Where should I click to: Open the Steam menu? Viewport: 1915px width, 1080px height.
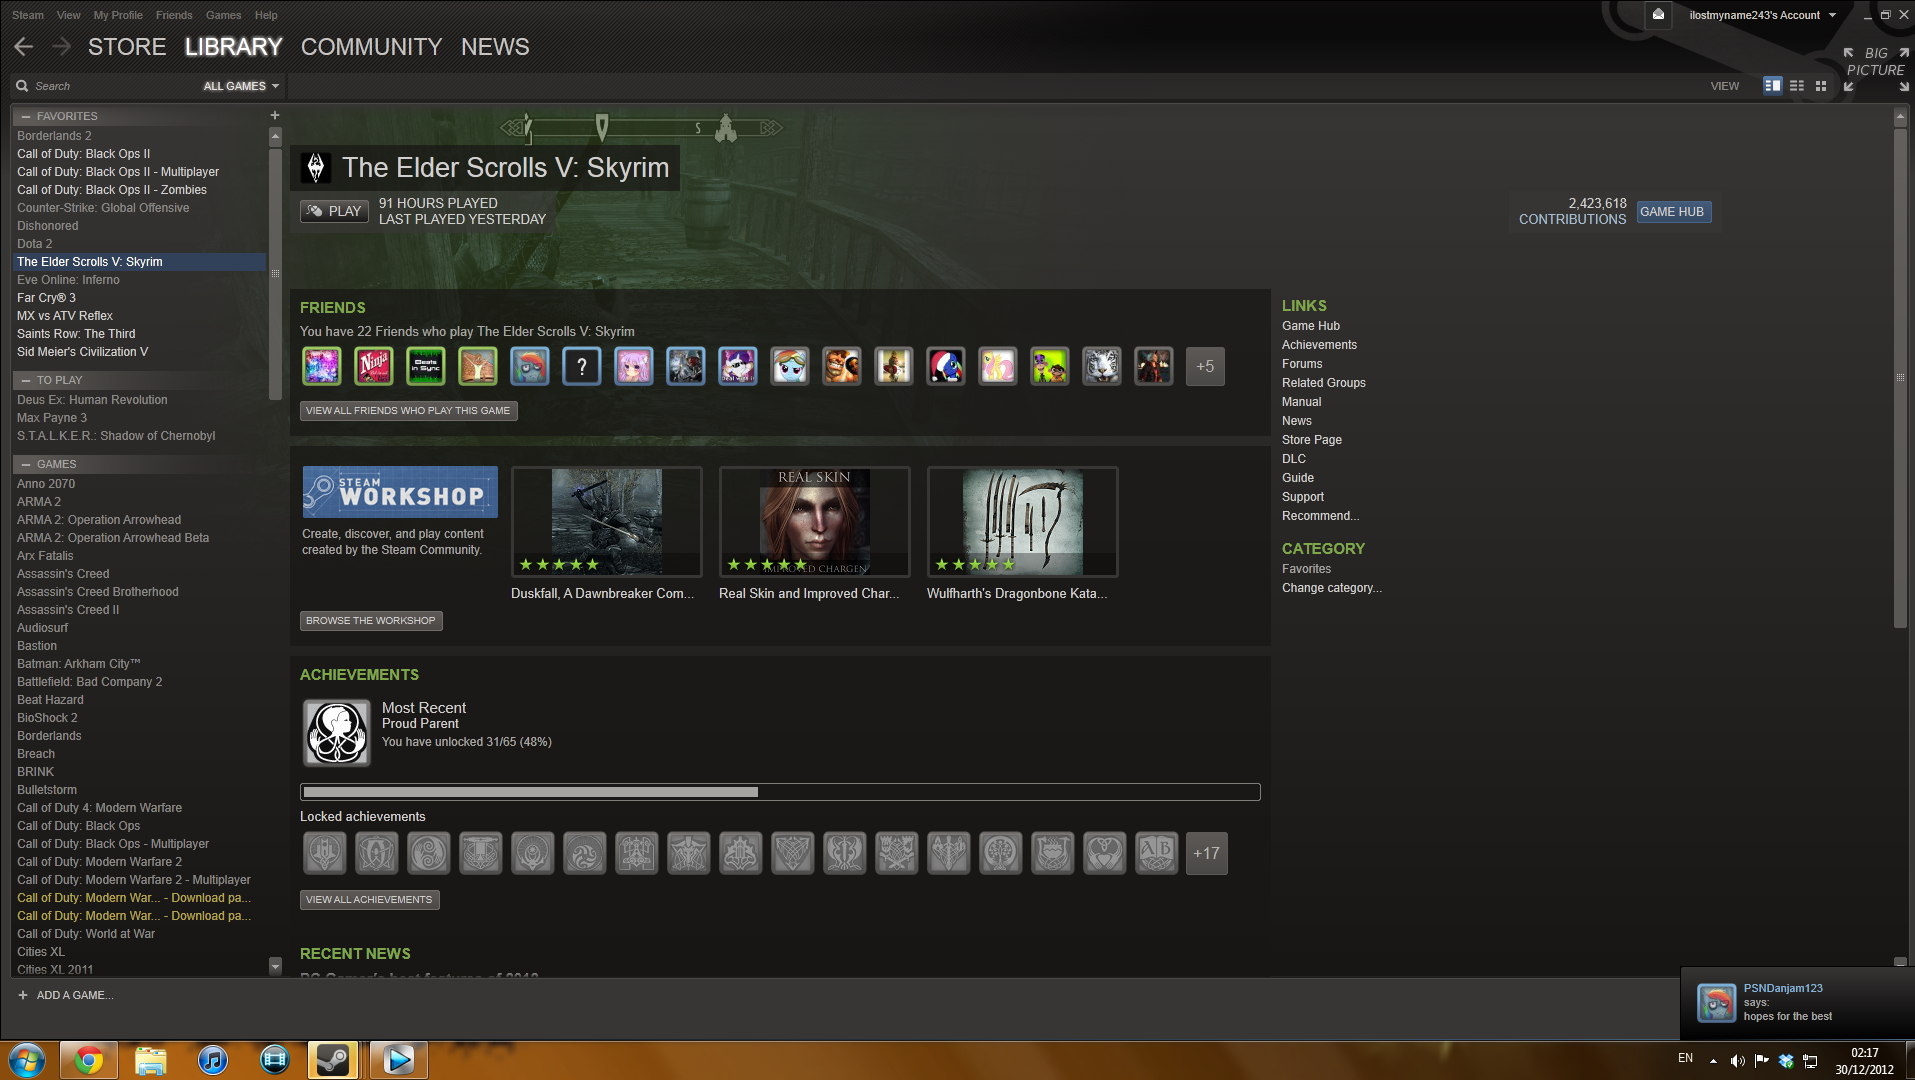(28, 15)
